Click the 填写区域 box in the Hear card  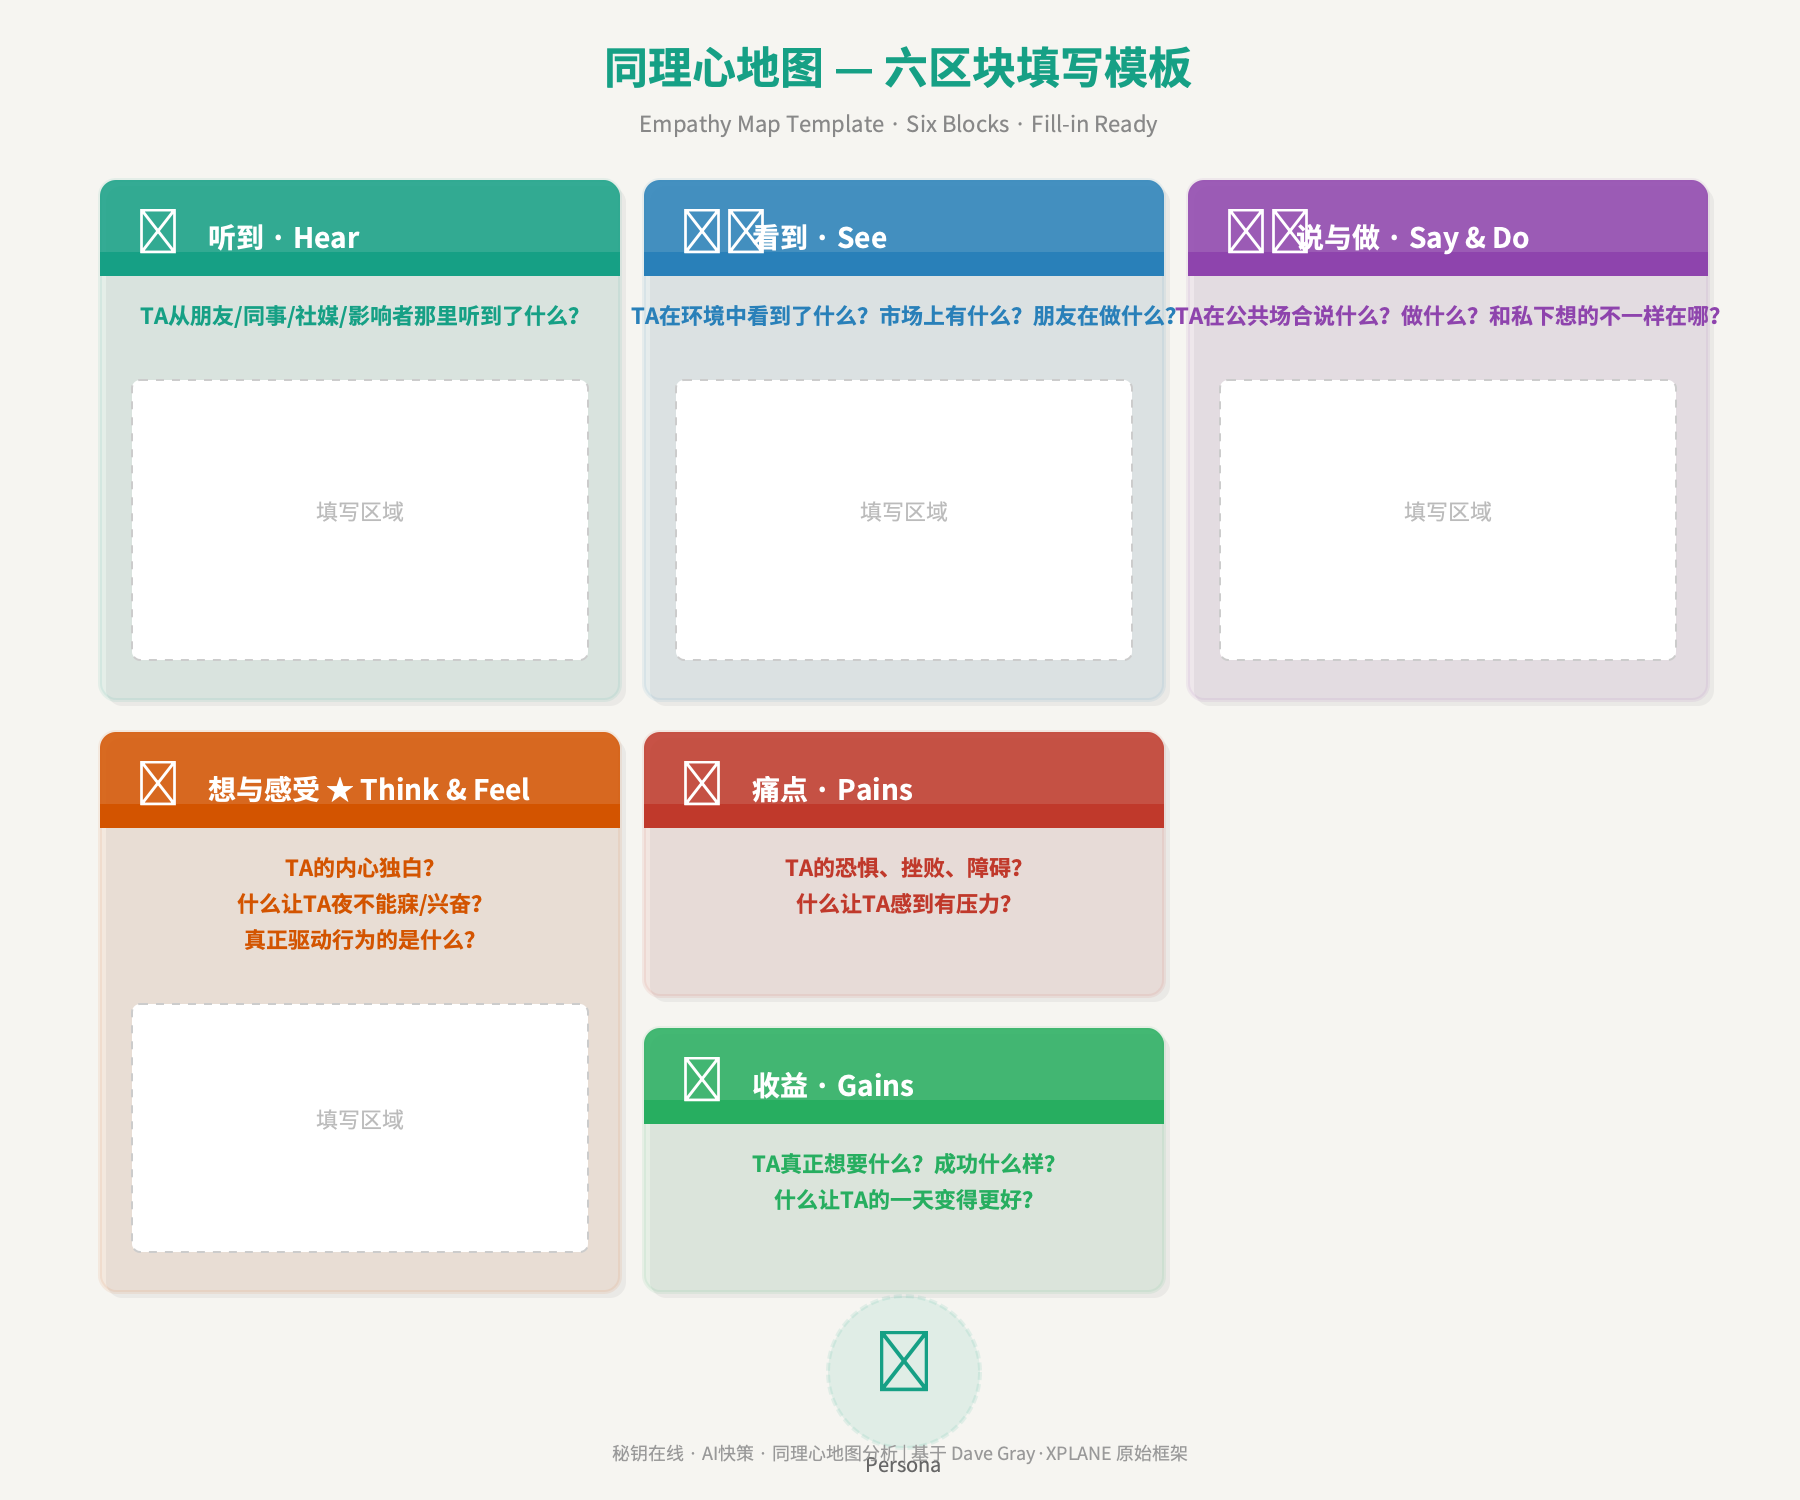[360, 520]
